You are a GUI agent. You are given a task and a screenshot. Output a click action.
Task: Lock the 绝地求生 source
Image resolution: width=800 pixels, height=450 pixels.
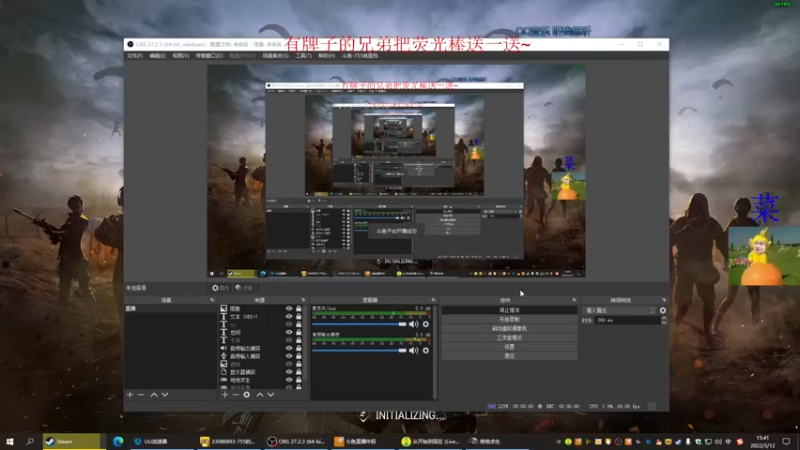click(299, 380)
